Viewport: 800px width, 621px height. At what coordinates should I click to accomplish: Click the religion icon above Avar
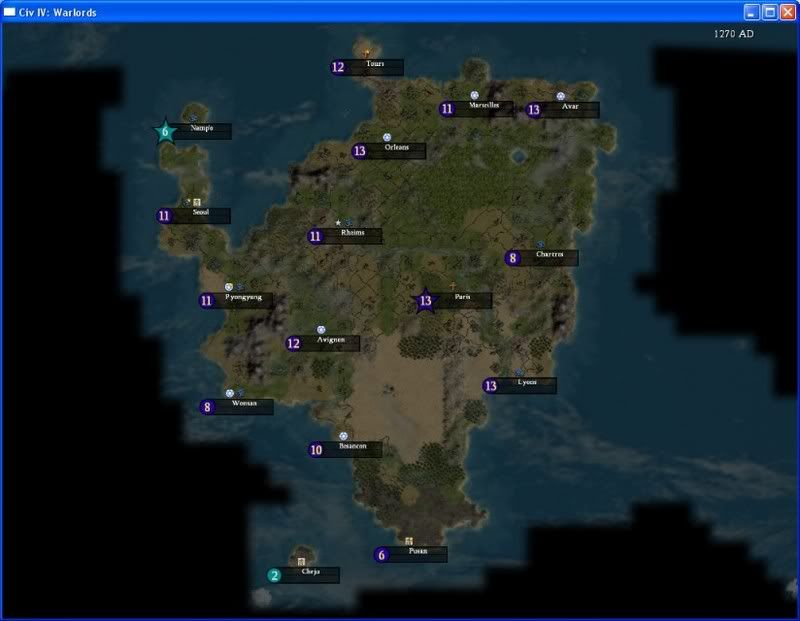561,96
